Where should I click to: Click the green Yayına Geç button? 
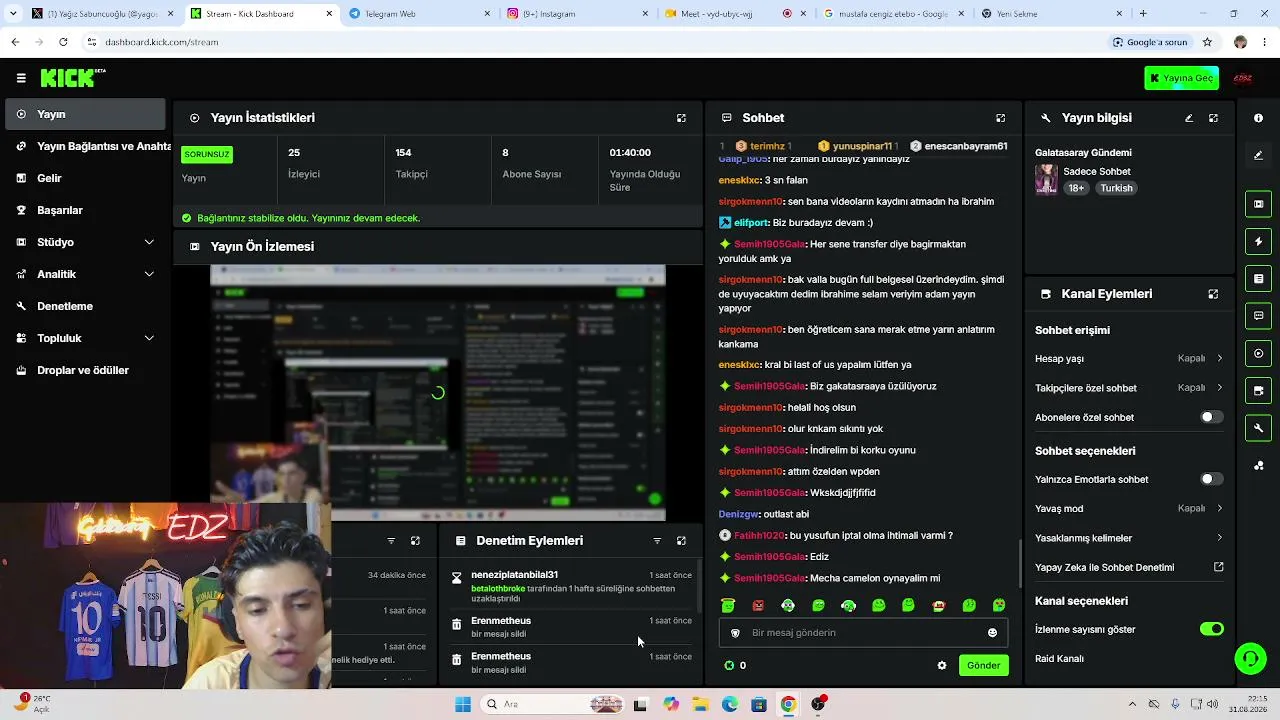click(x=1181, y=78)
